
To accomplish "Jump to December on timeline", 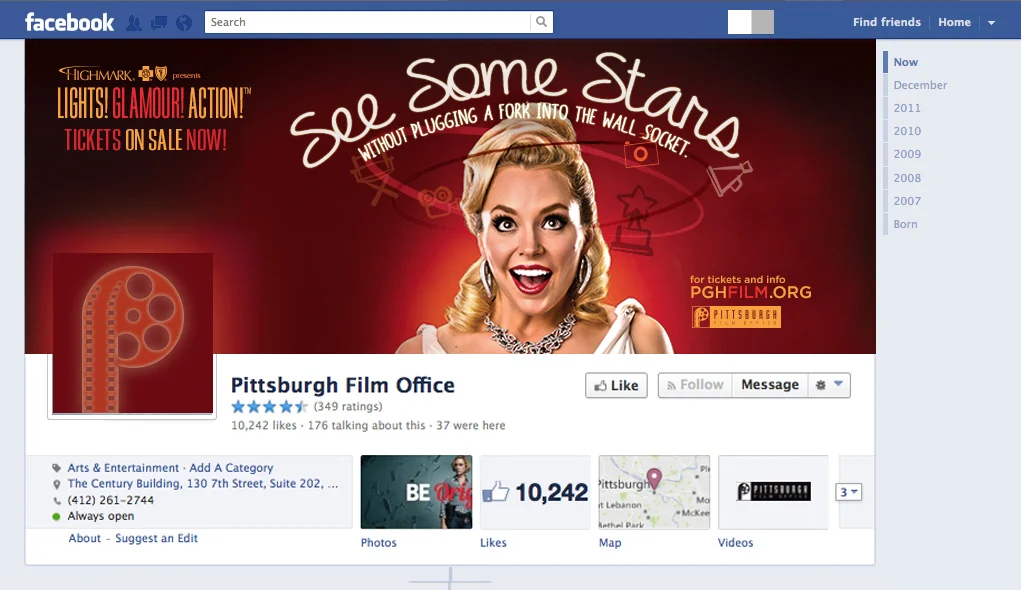I will coord(920,85).
